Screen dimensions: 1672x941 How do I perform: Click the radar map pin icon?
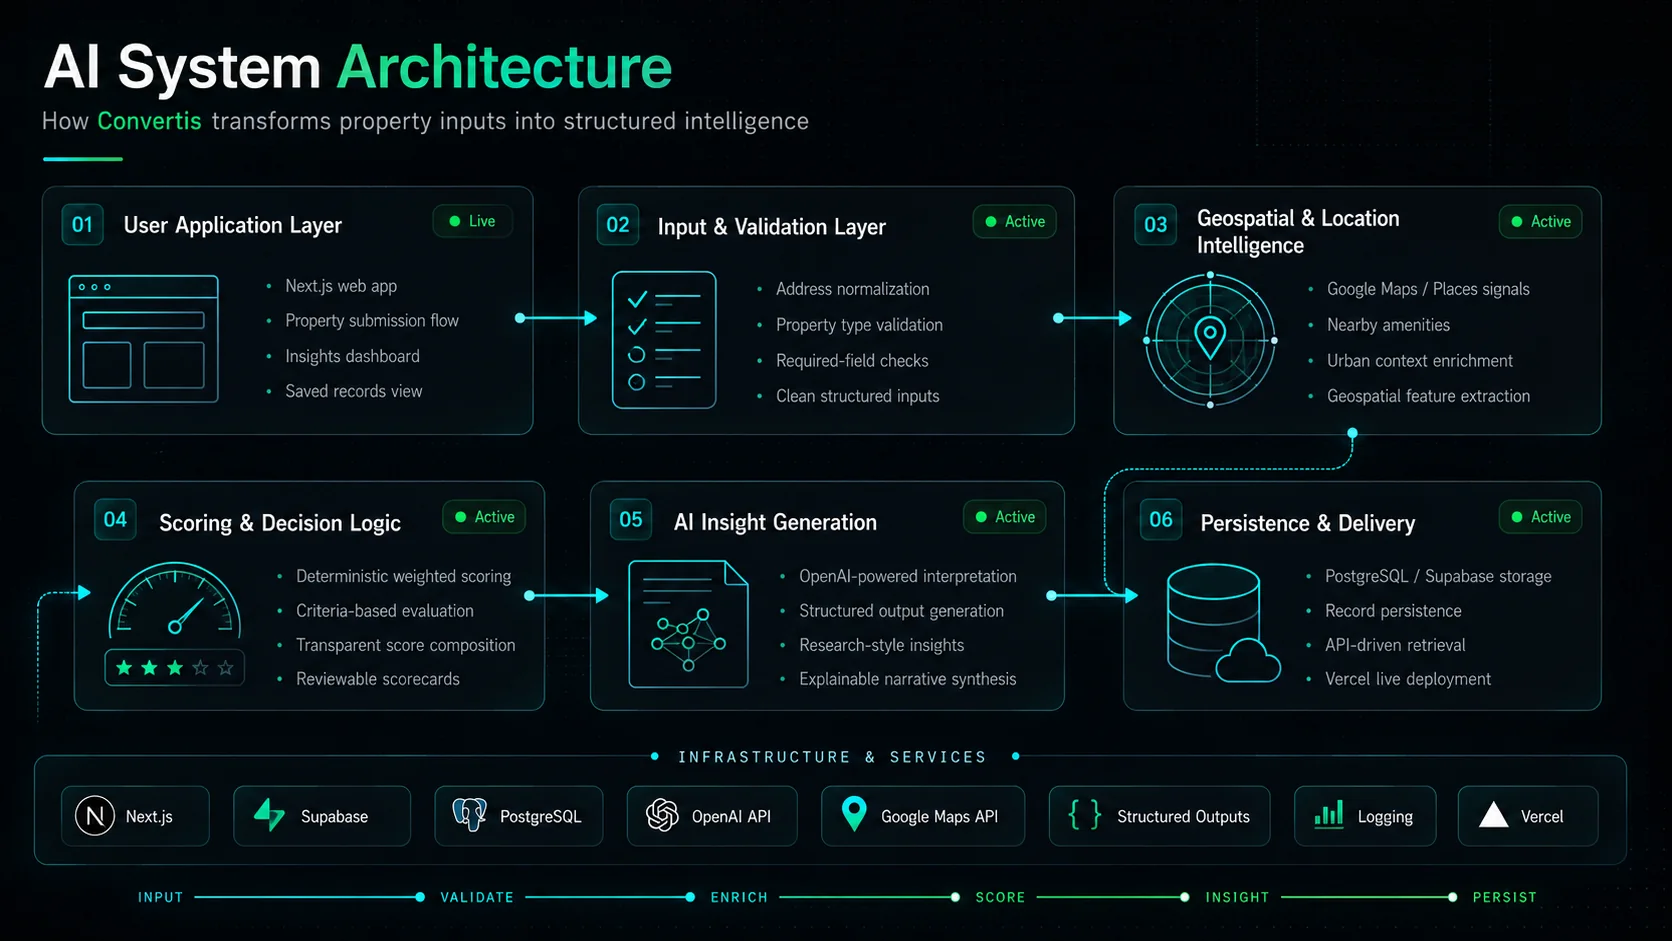(1210, 340)
